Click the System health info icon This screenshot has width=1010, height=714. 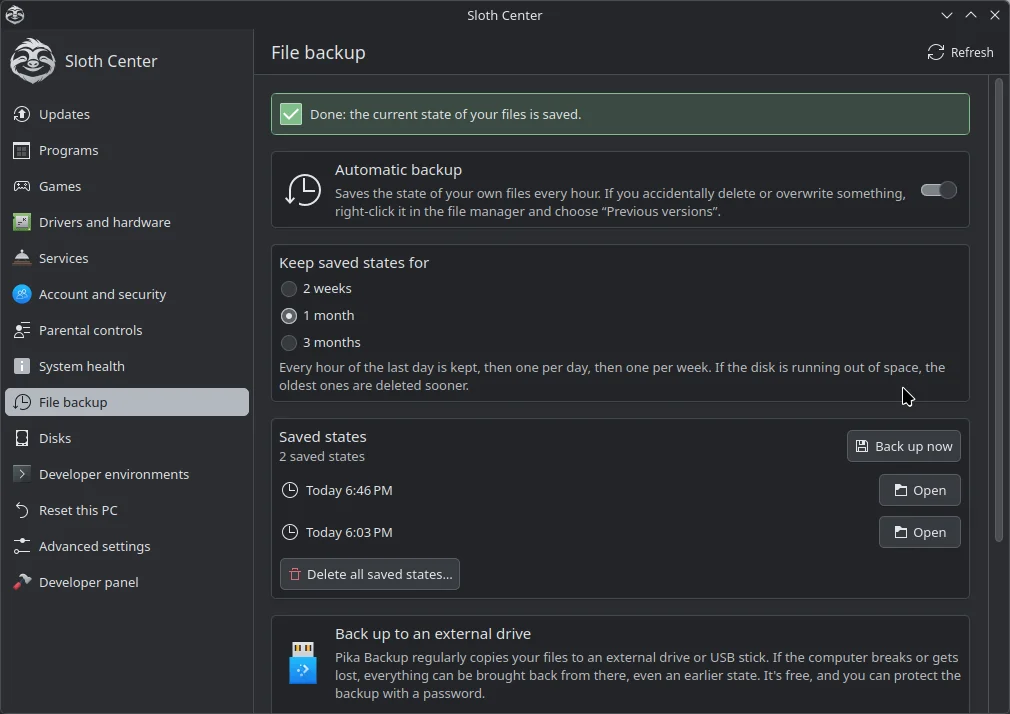click(21, 366)
